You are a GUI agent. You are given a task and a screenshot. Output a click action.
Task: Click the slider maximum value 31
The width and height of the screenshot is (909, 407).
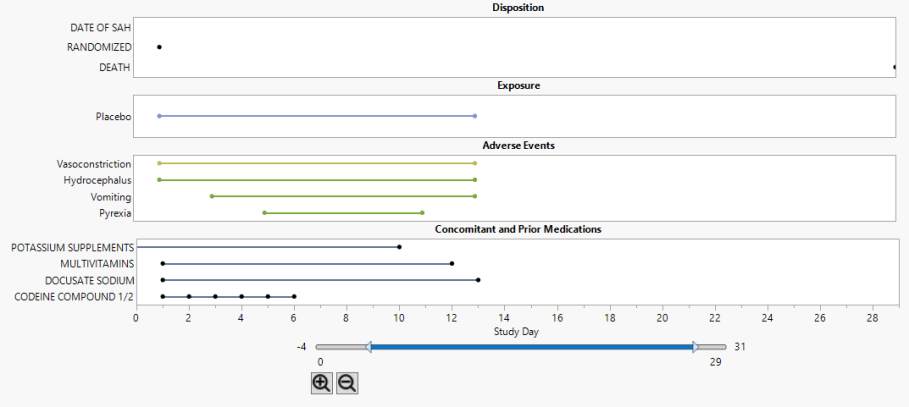tap(739, 347)
